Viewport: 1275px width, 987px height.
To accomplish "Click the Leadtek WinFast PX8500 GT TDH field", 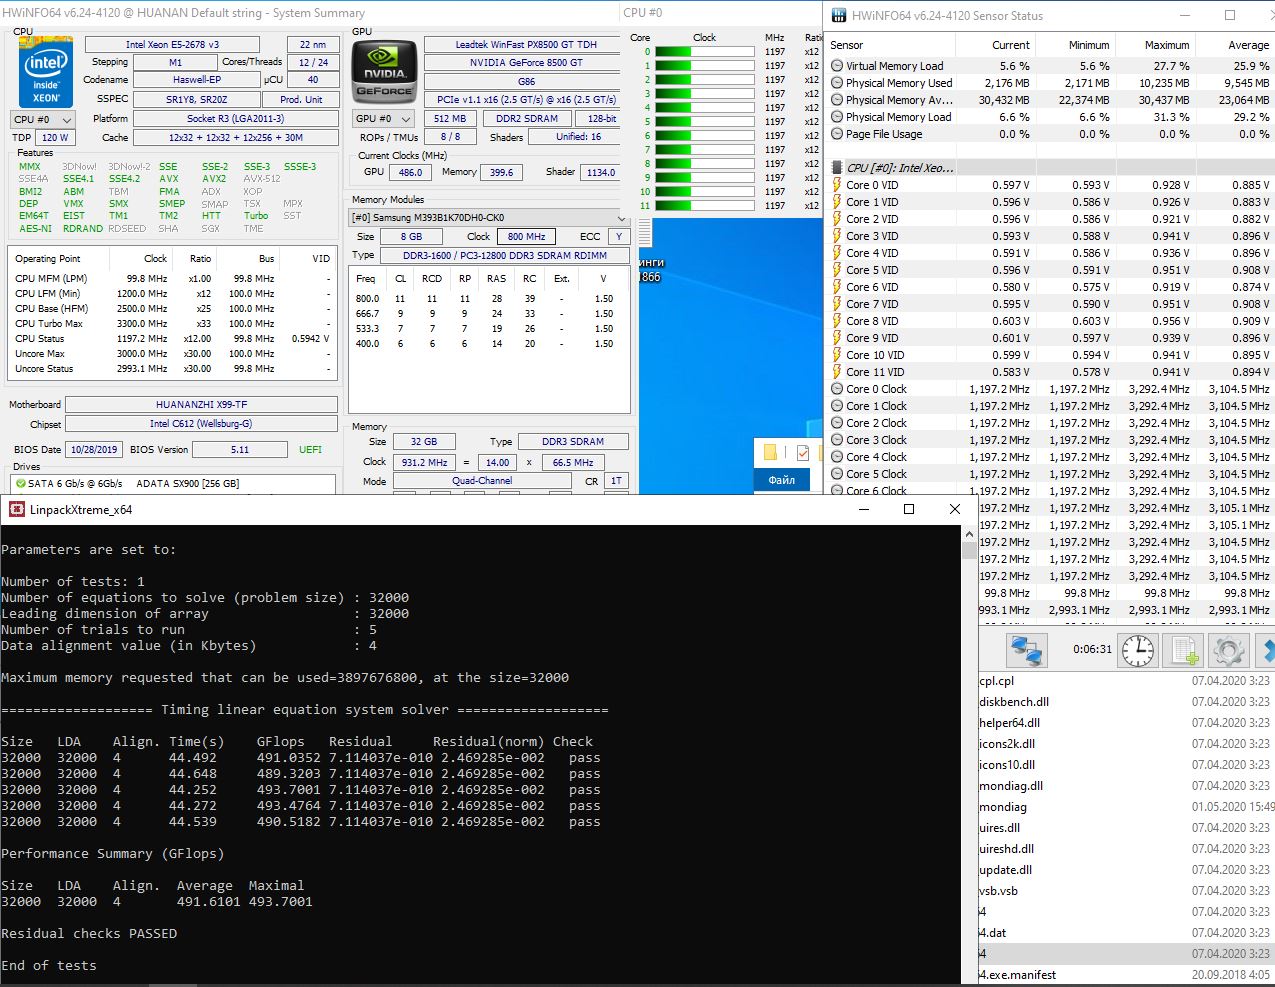I will (x=526, y=45).
